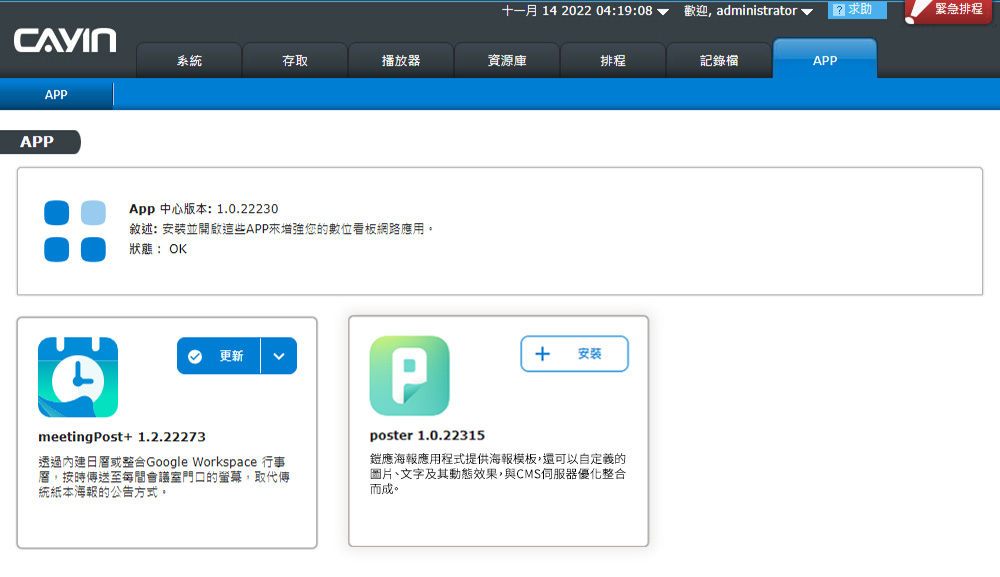Expand the date and time dropdown

663,12
